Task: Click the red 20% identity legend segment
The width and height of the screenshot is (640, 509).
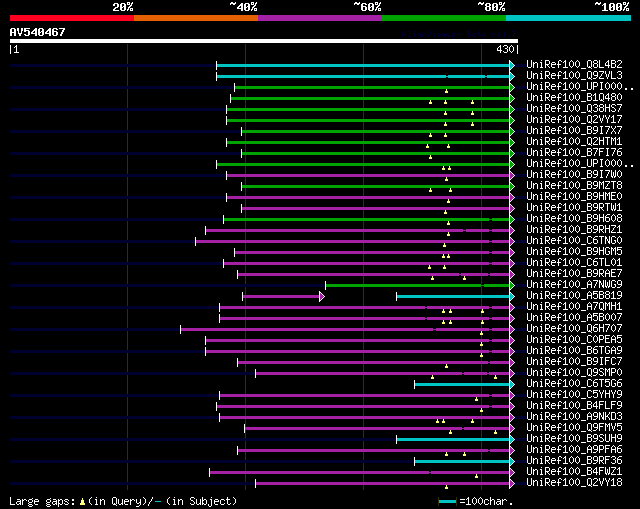Action: 72,18
